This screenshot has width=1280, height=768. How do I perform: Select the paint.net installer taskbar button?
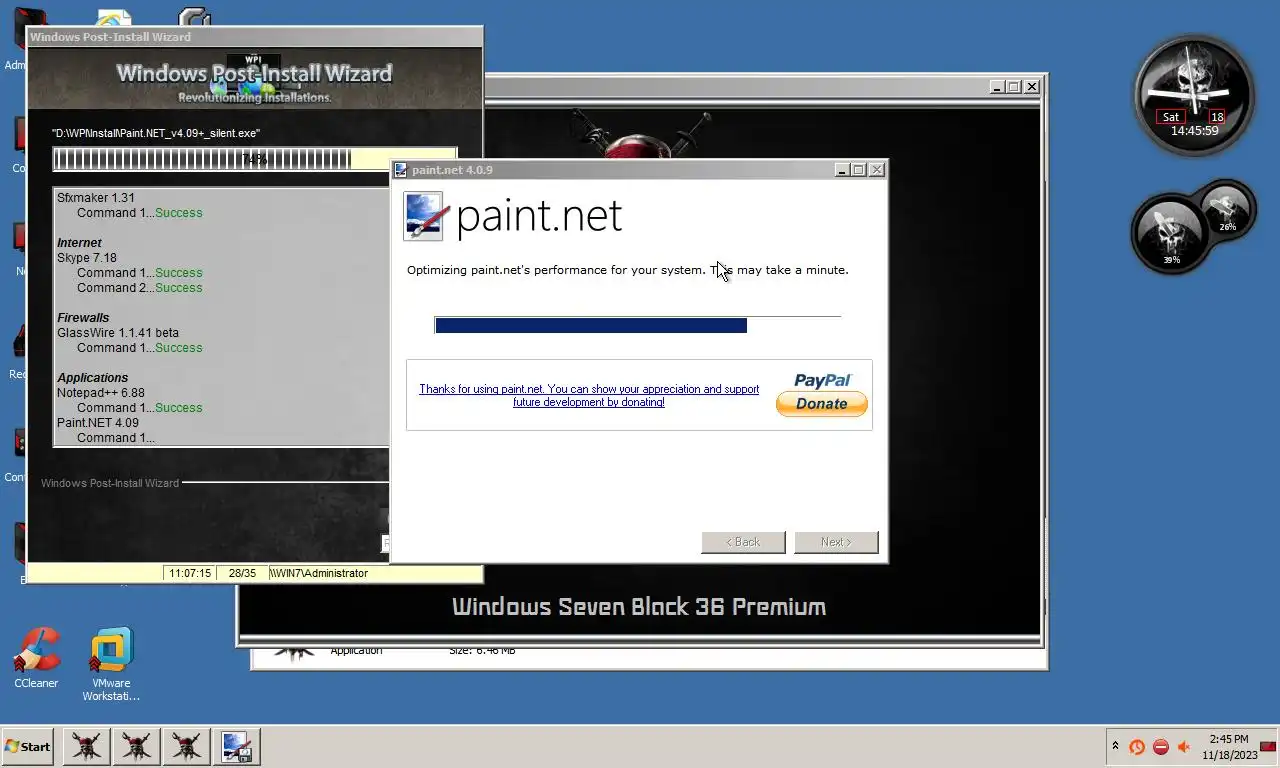(x=237, y=747)
